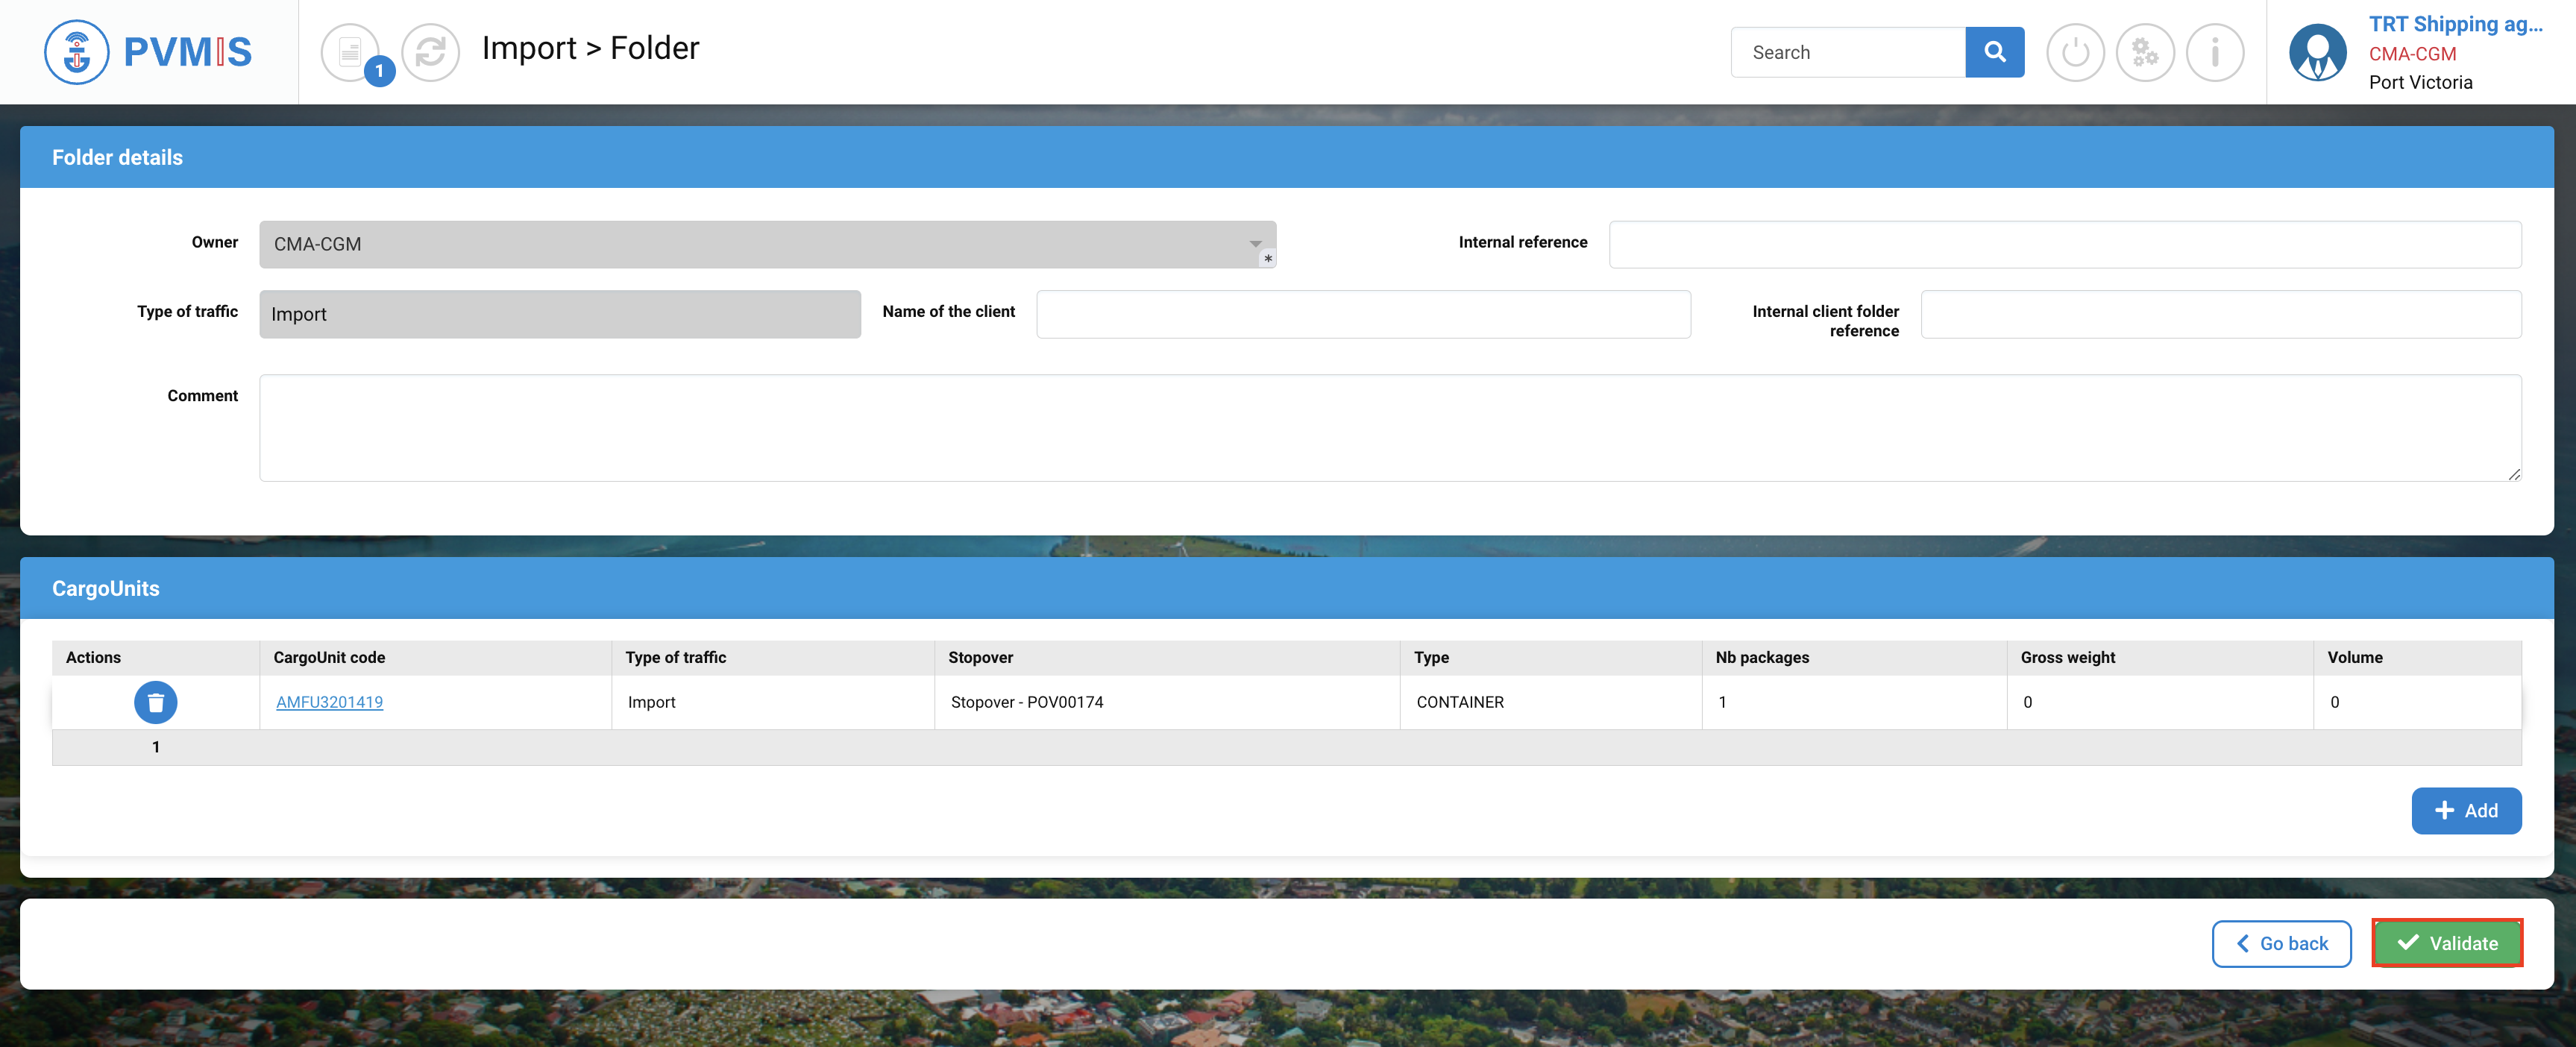The width and height of the screenshot is (2576, 1047).
Task: Click the blue search magnifier button
Action: (x=1993, y=52)
